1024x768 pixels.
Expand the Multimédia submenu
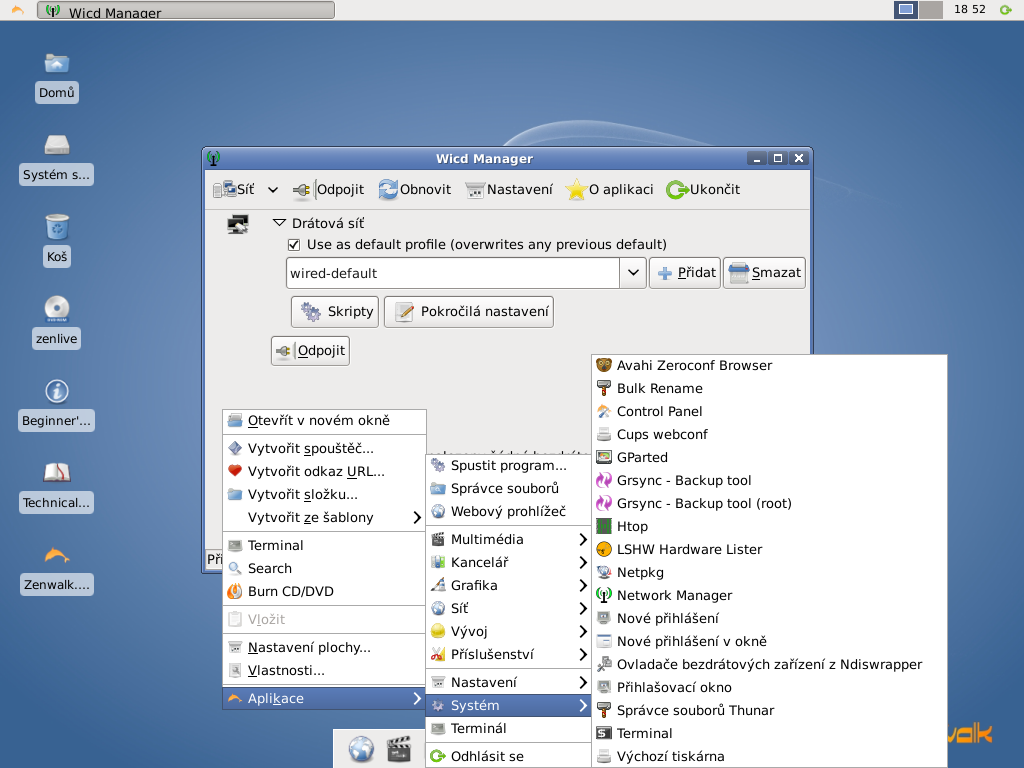[x=509, y=539]
